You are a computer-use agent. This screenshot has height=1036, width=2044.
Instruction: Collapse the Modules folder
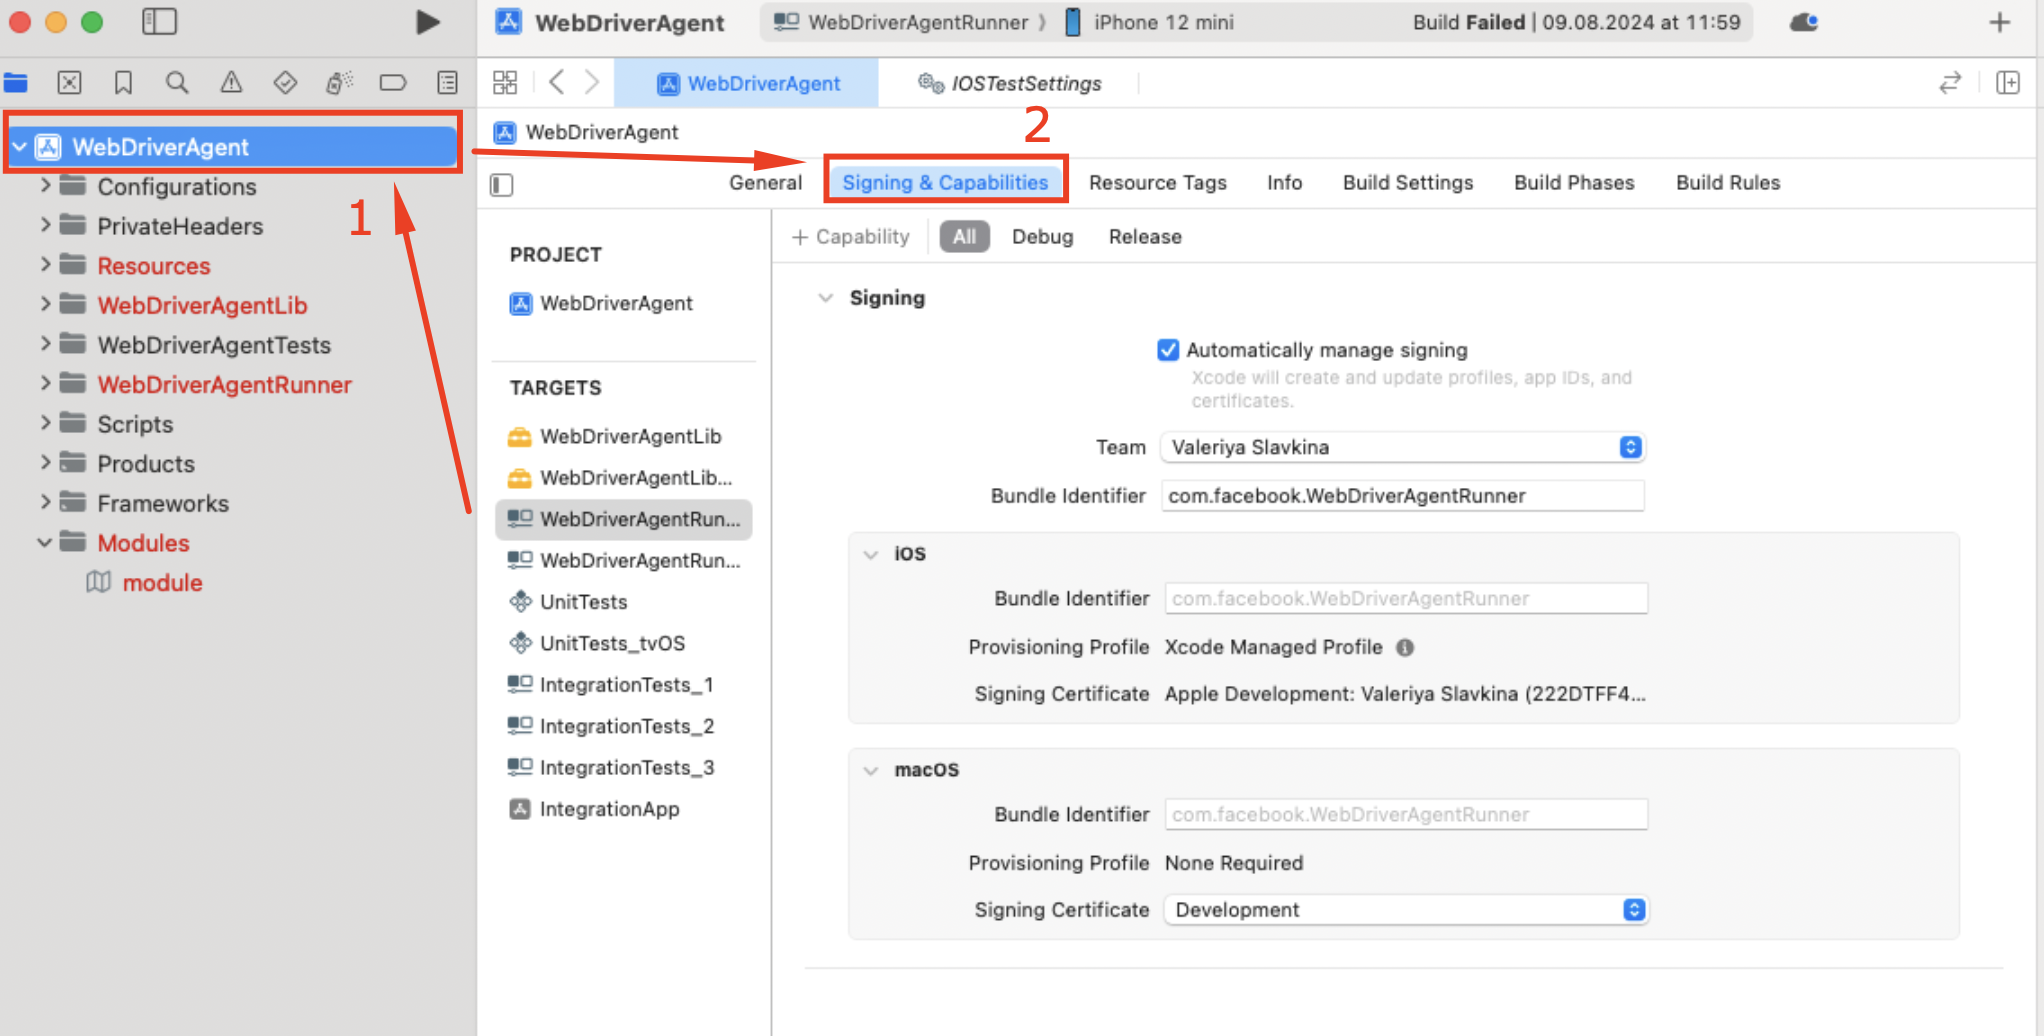[45, 543]
